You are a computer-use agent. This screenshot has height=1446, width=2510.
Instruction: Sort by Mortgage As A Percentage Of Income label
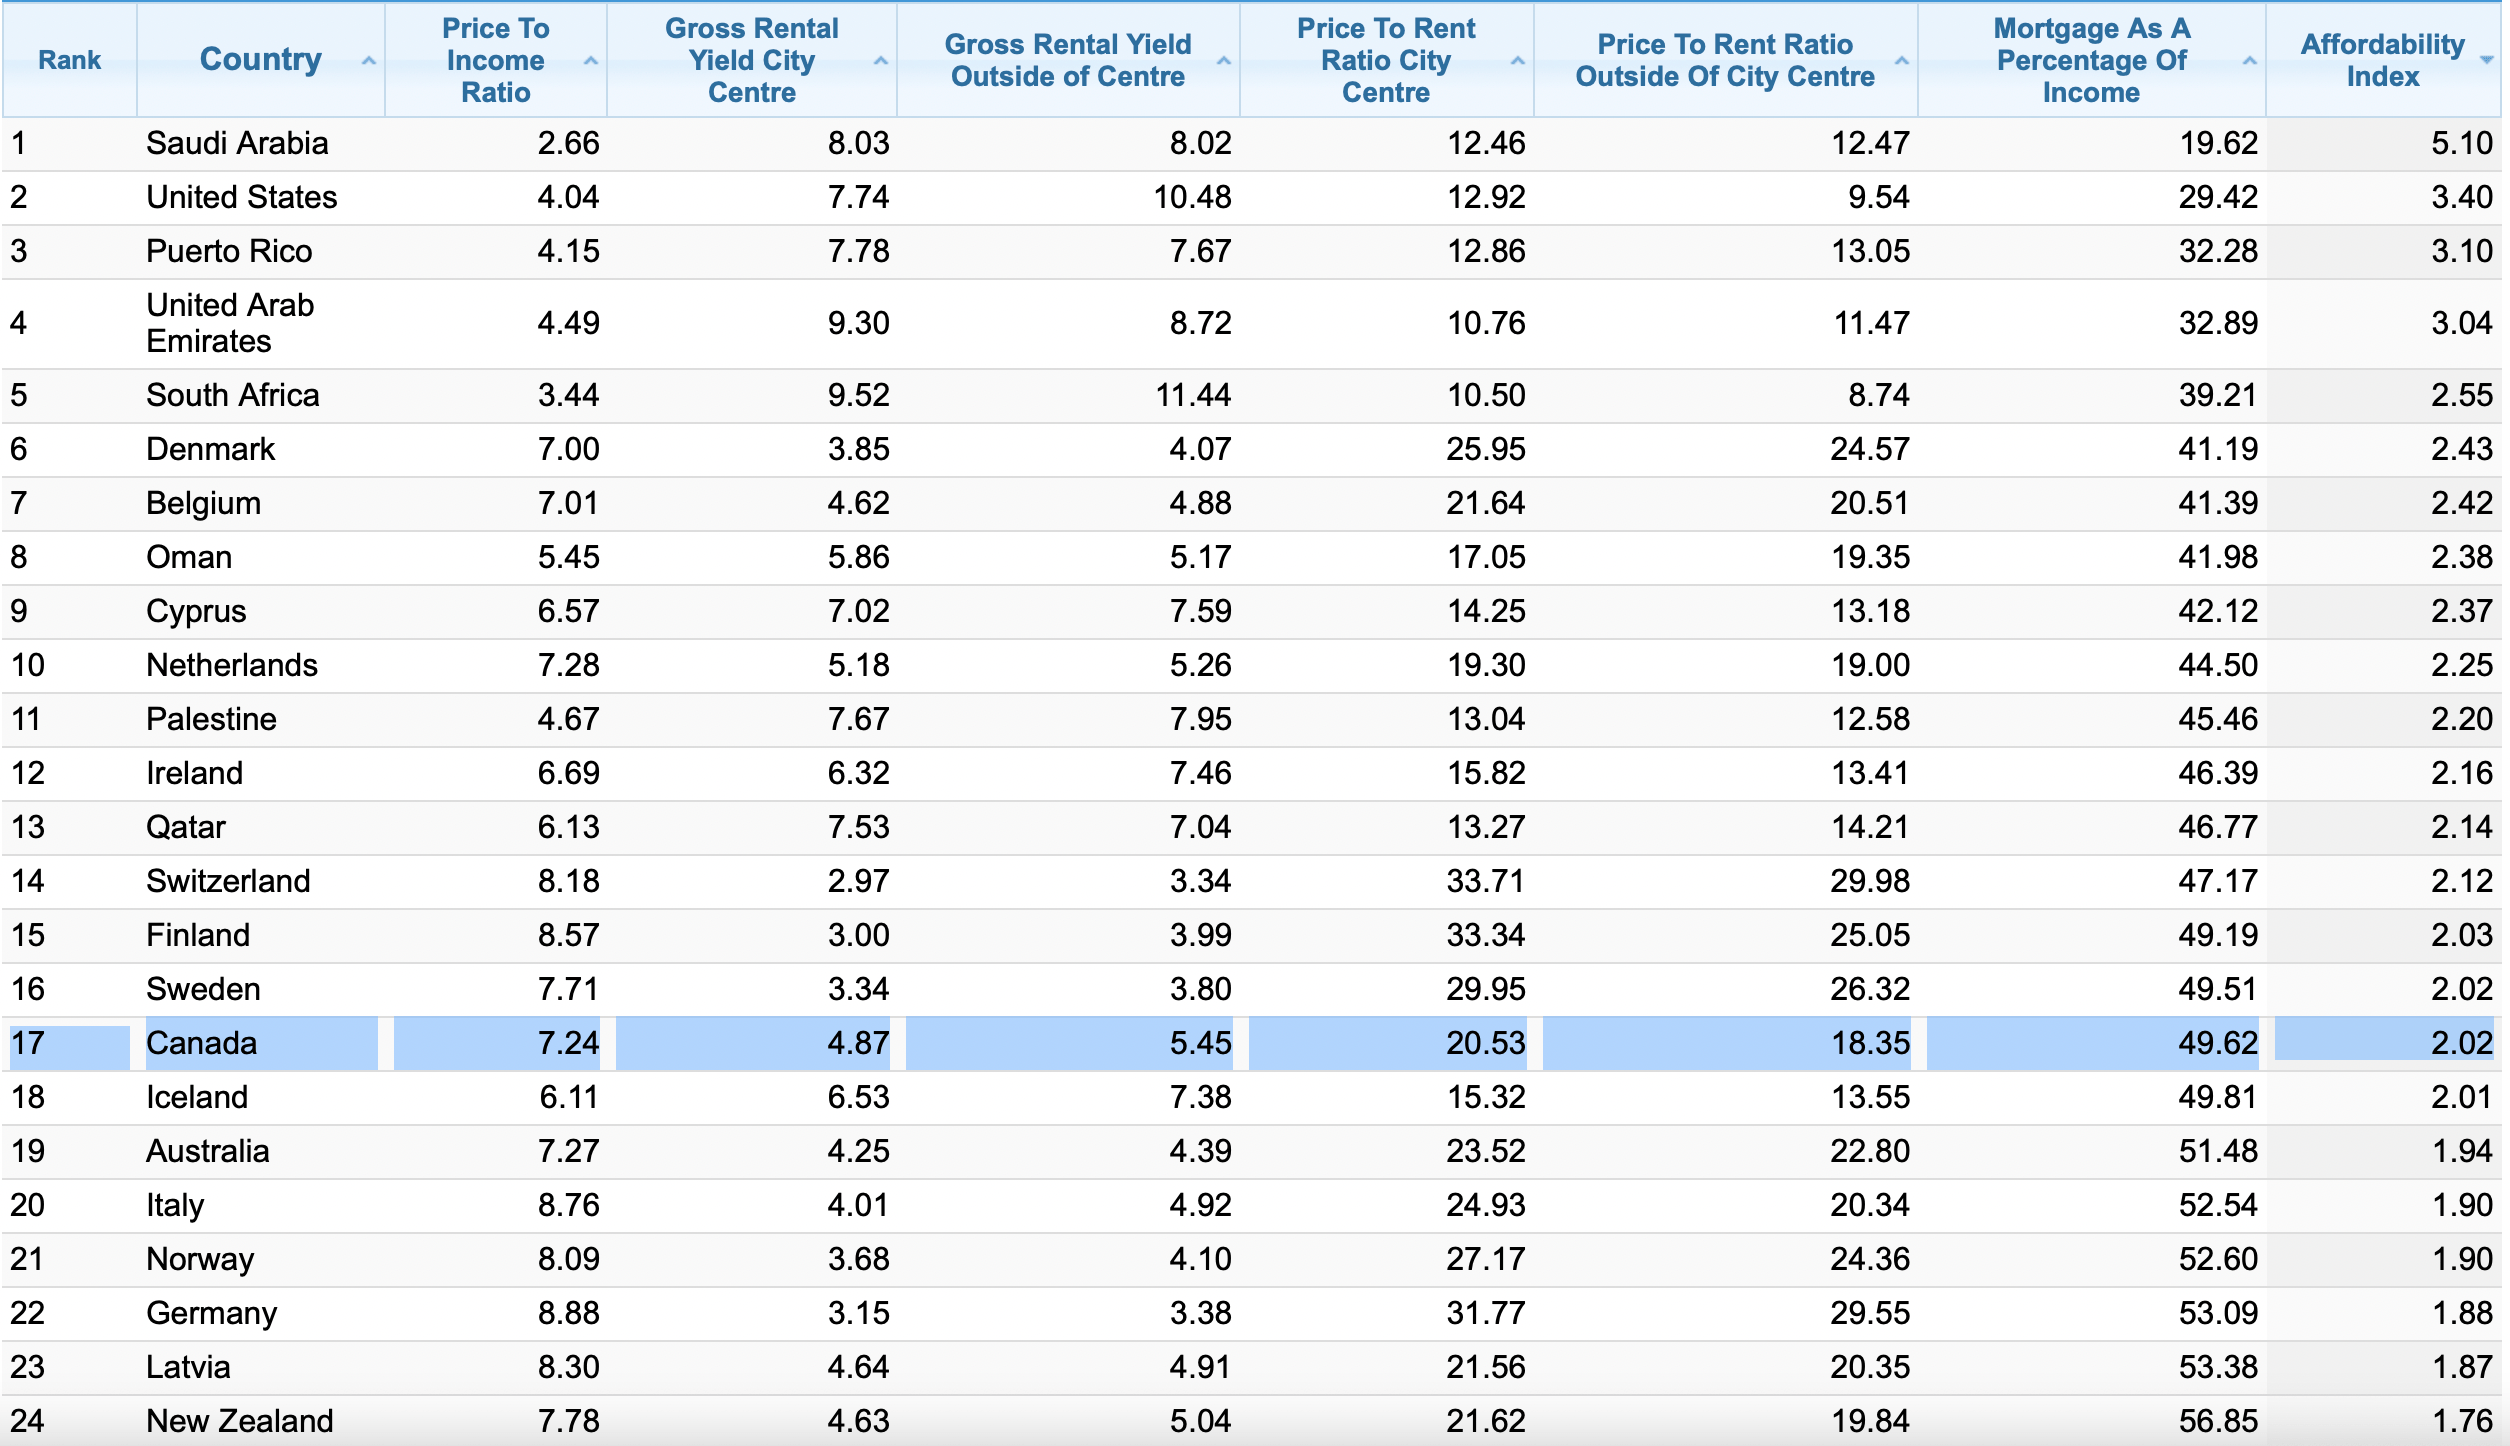pyautogui.click(x=2091, y=60)
